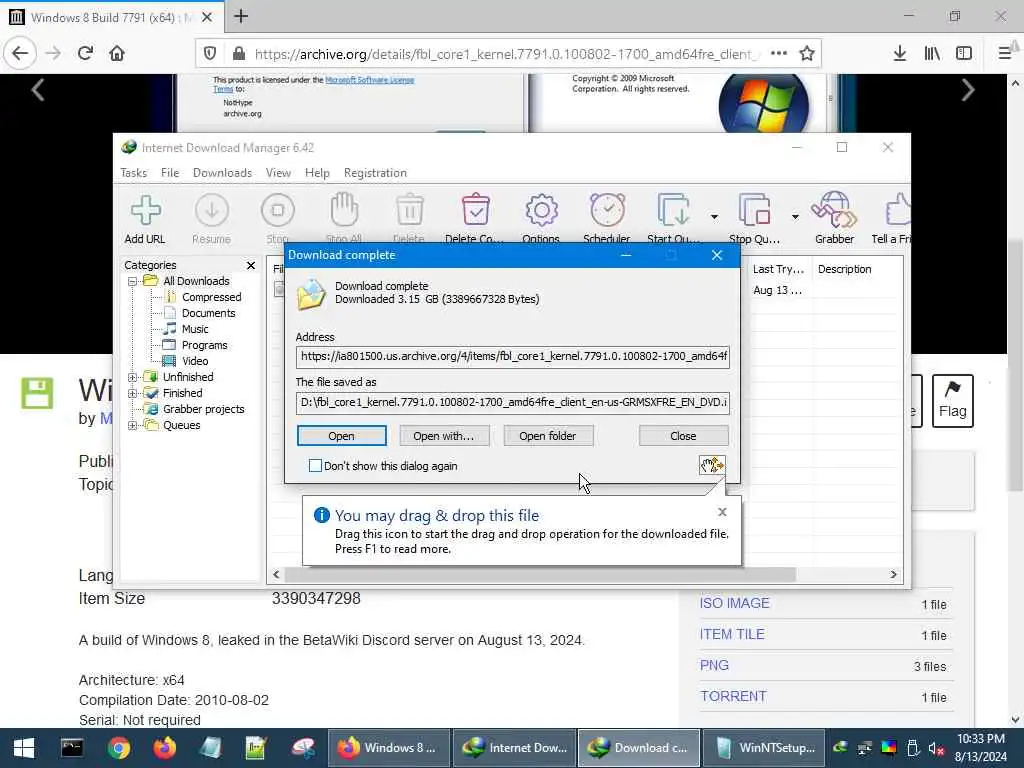Viewport: 1024px width, 768px height.
Task: Flag this archive item
Action: (952, 400)
